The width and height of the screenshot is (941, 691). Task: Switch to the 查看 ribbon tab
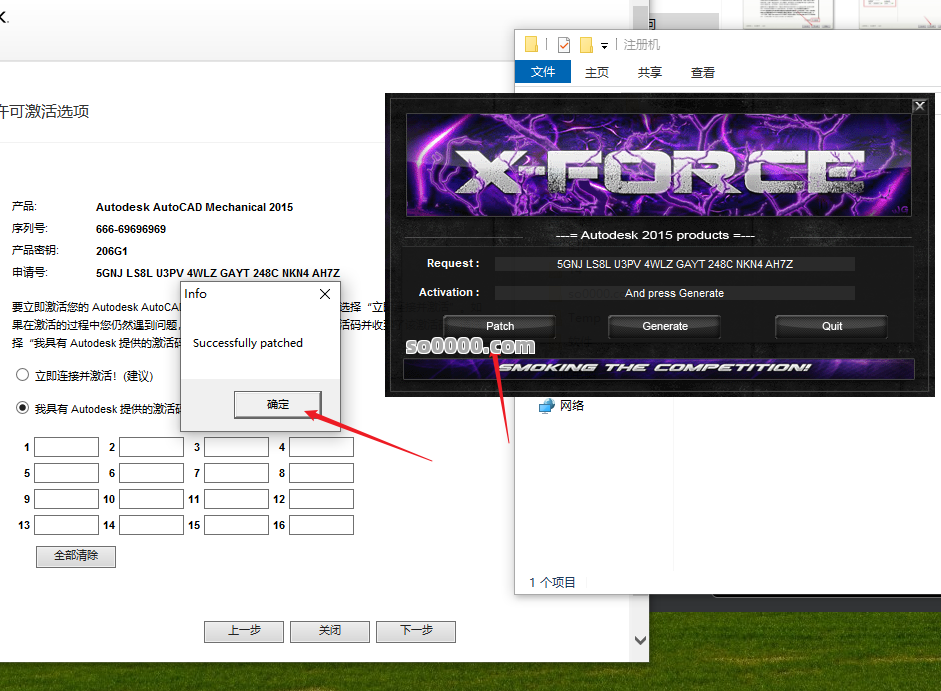click(703, 72)
